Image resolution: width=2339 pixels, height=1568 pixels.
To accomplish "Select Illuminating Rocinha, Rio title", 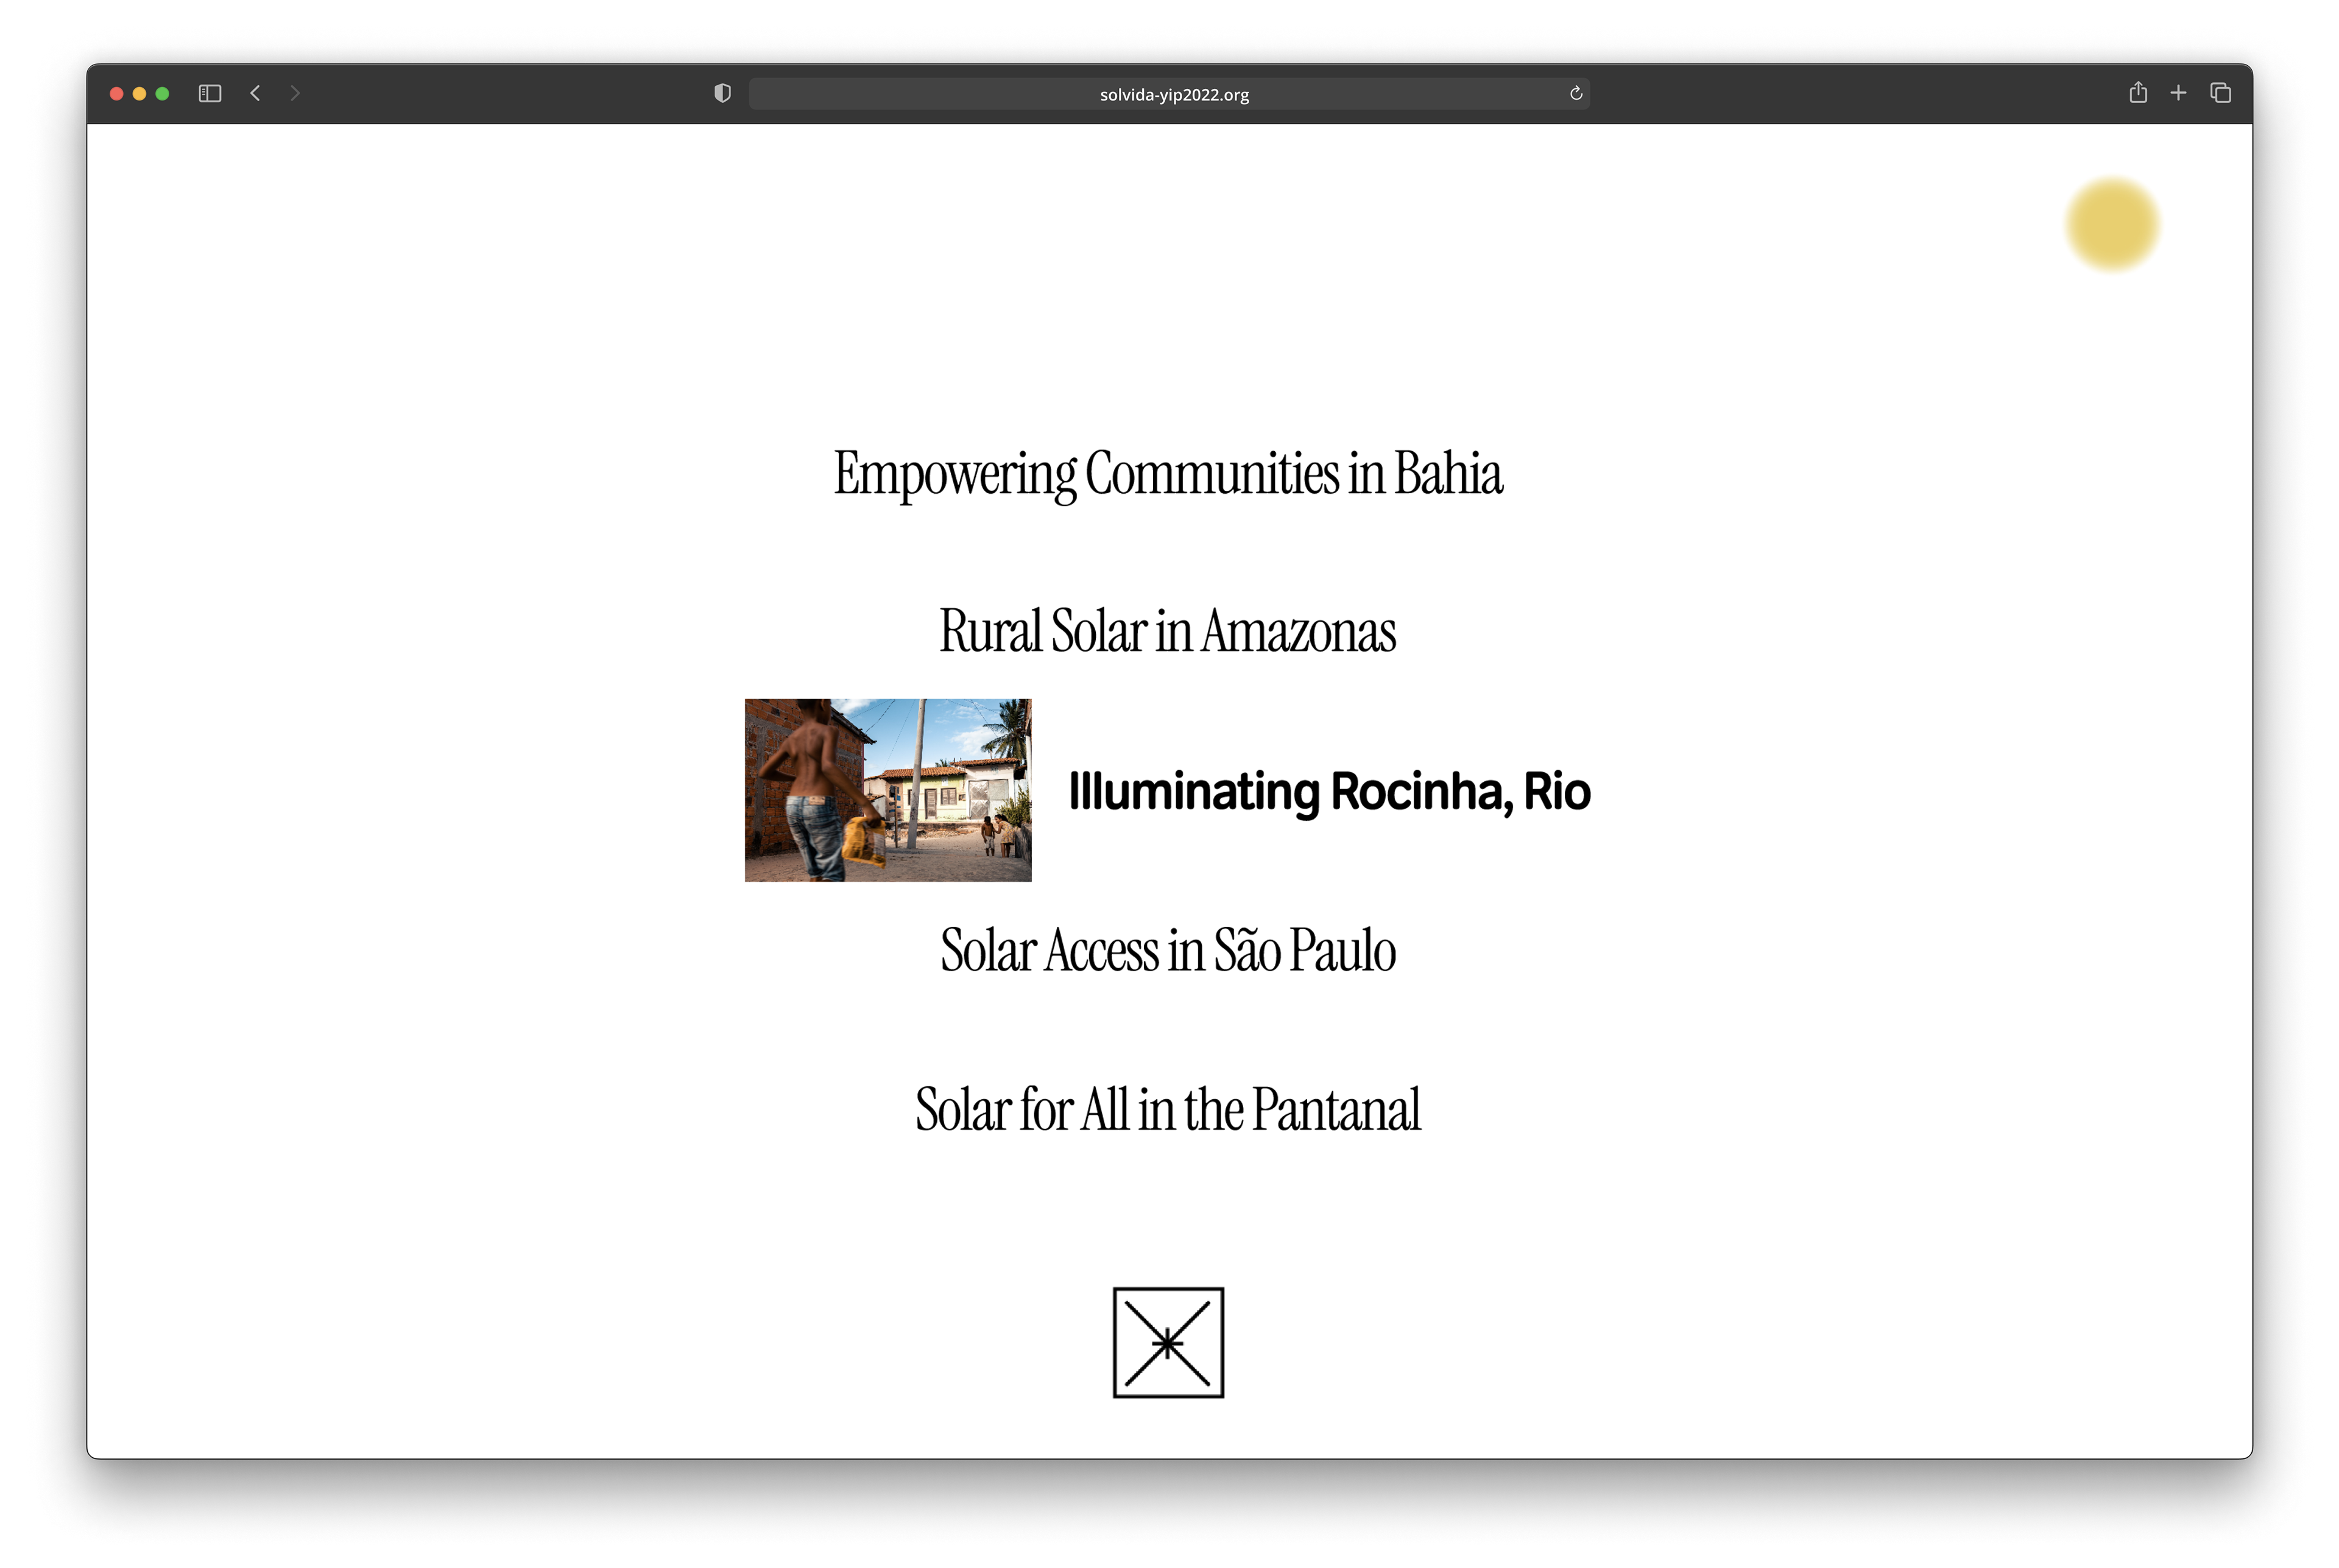I will (1329, 791).
